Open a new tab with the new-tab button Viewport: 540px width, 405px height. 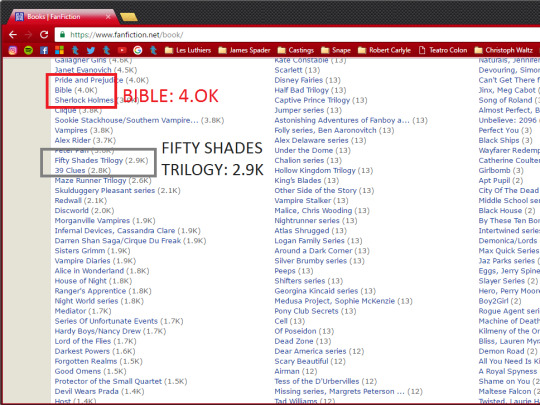[129, 17]
